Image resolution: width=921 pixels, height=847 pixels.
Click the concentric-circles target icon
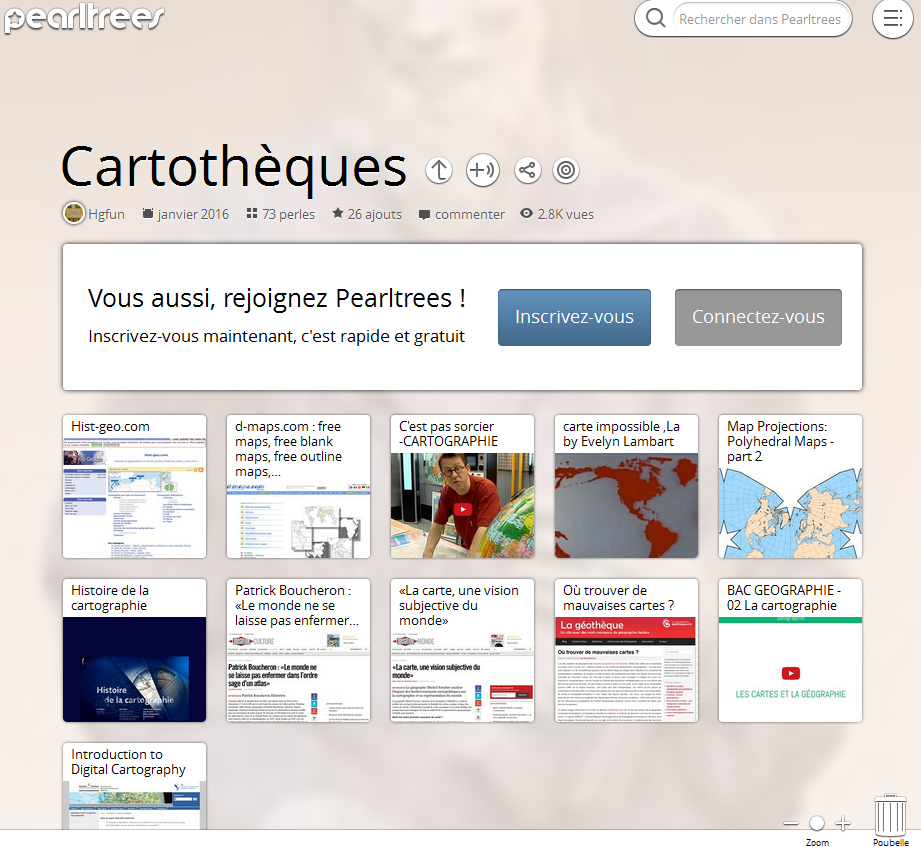pos(566,170)
